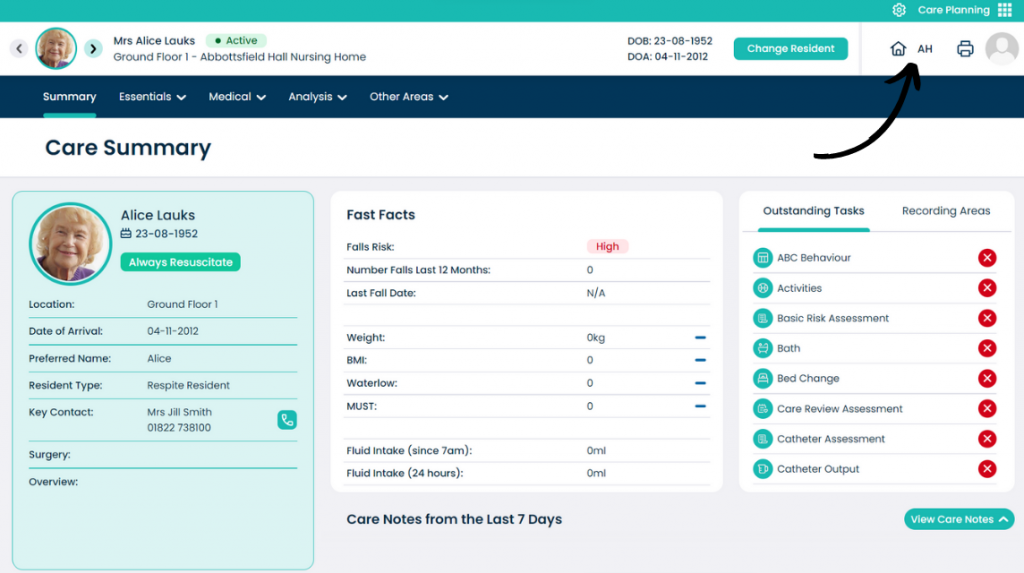Click the printer icon
This screenshot has width=1024, height=573.
[965, 48]
